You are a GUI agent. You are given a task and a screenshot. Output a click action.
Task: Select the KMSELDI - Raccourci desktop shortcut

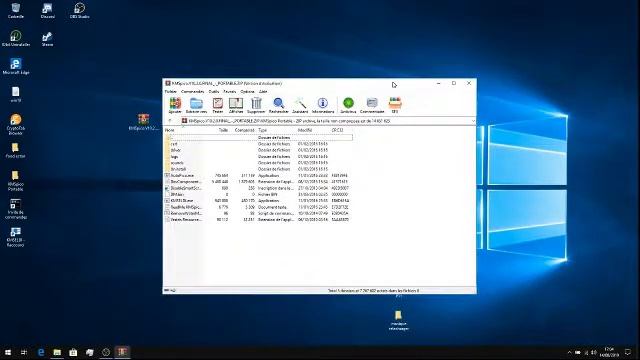16,237
